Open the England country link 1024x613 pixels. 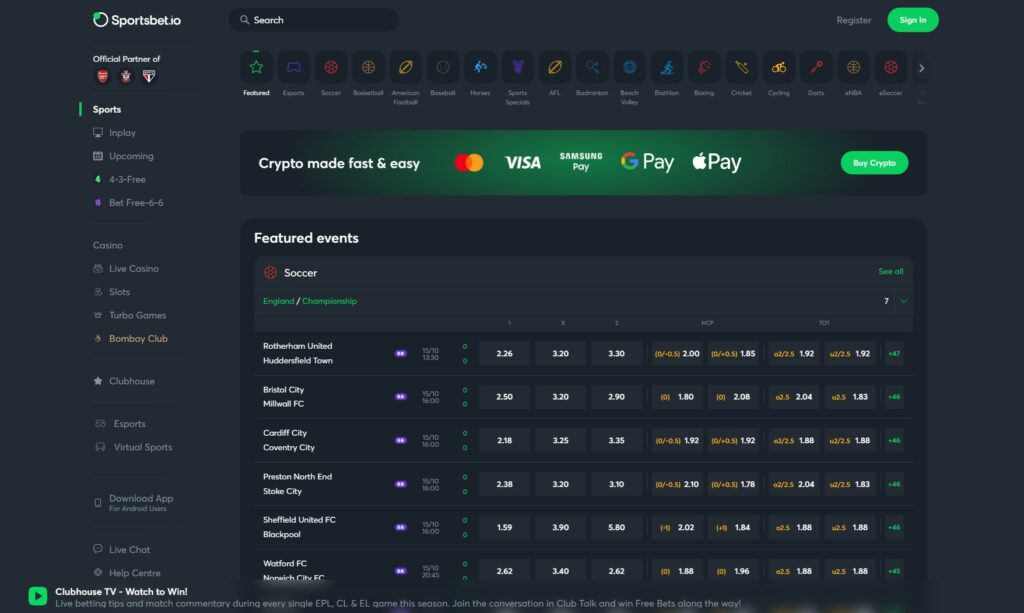tap(278, 301)
